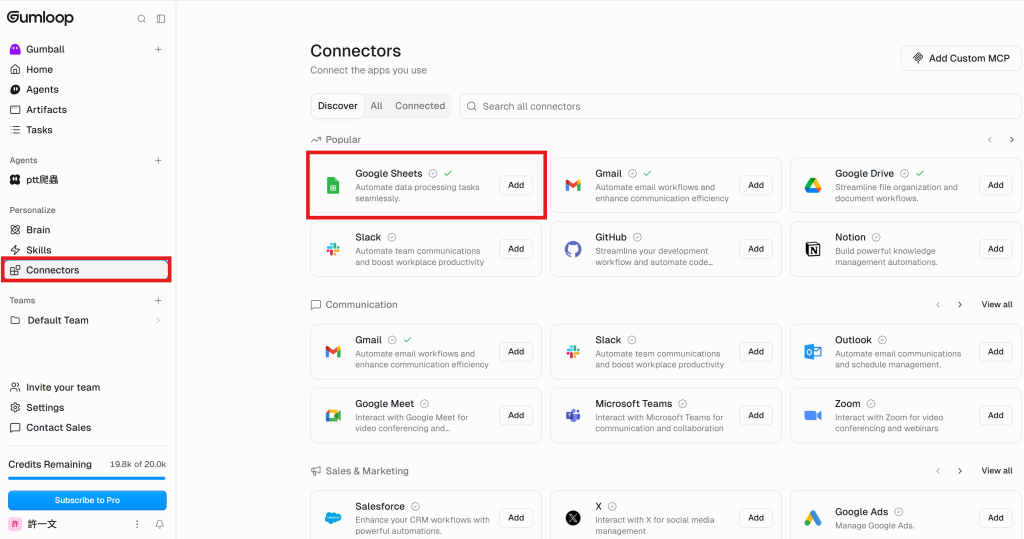Click the Zoom camera logo
Image resolution: width=1024 pixels, height=539 pixels.
812,416
